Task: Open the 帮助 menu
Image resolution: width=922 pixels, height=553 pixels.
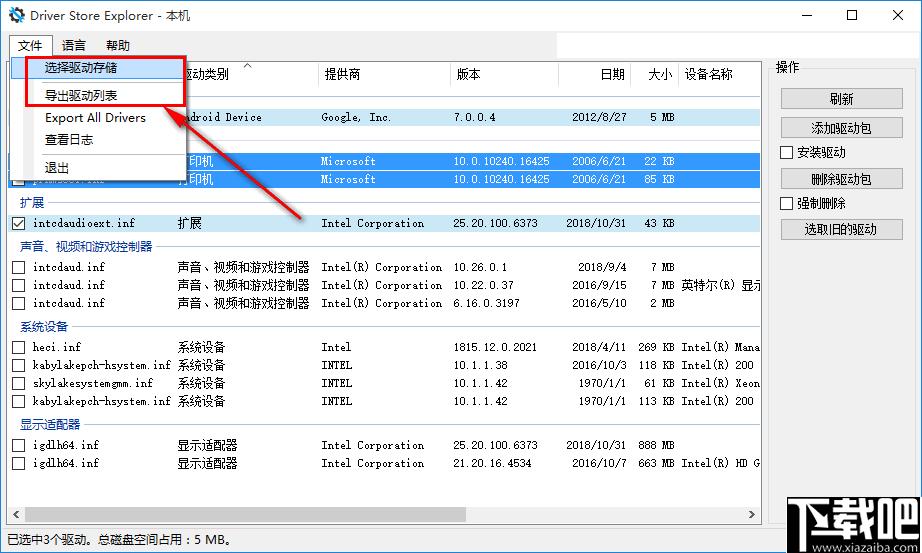Action: point(118,45)
